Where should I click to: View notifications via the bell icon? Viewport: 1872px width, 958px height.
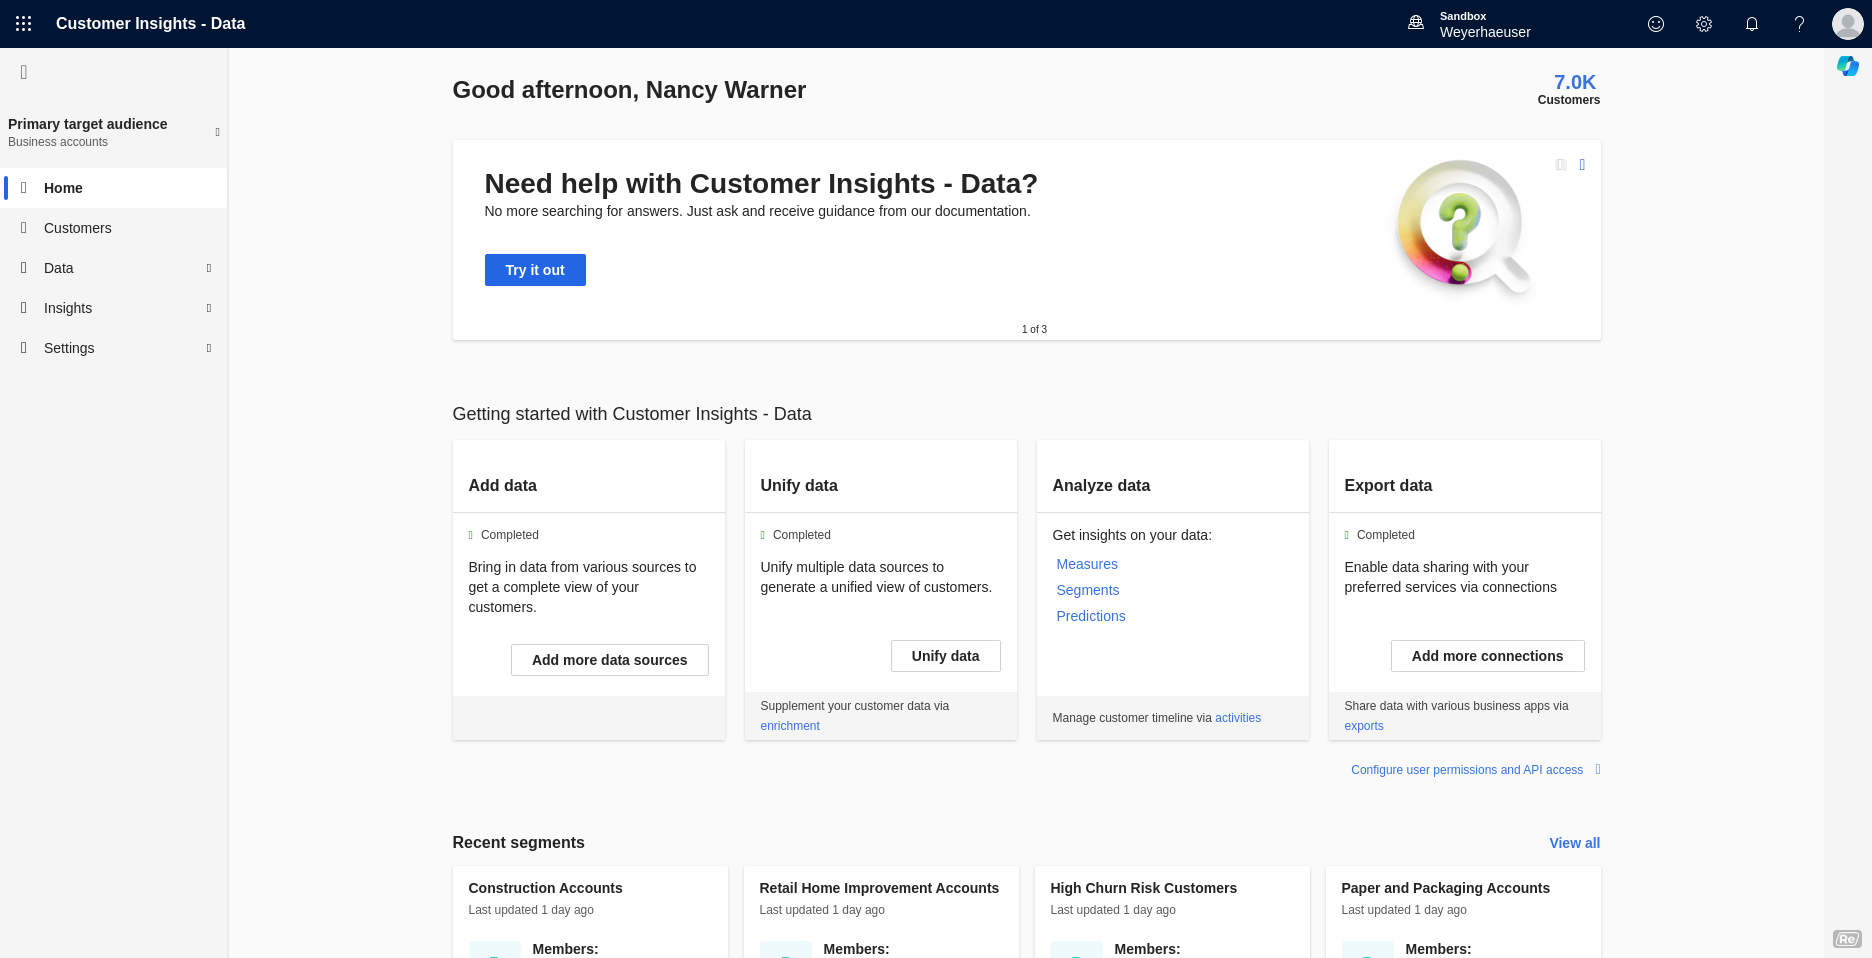click(x=1751, y=23)
